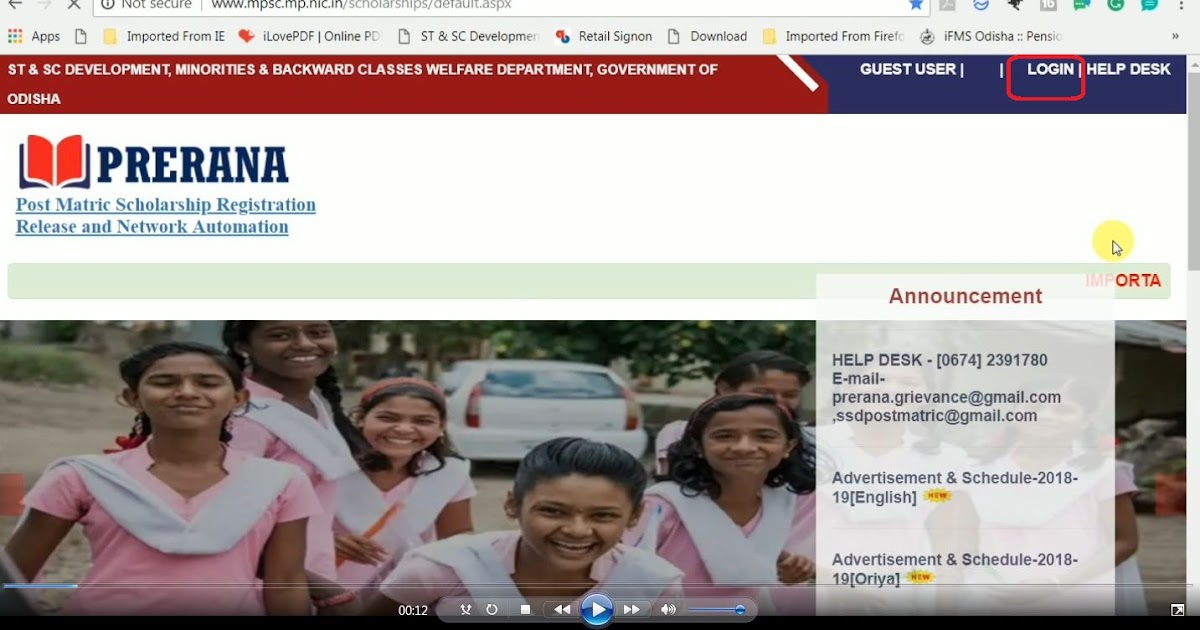Open the Apps shortcut in bookmarks bar
Image resolution: width=1200 pixels, height=630 pixels.
[x=34, y=36]
